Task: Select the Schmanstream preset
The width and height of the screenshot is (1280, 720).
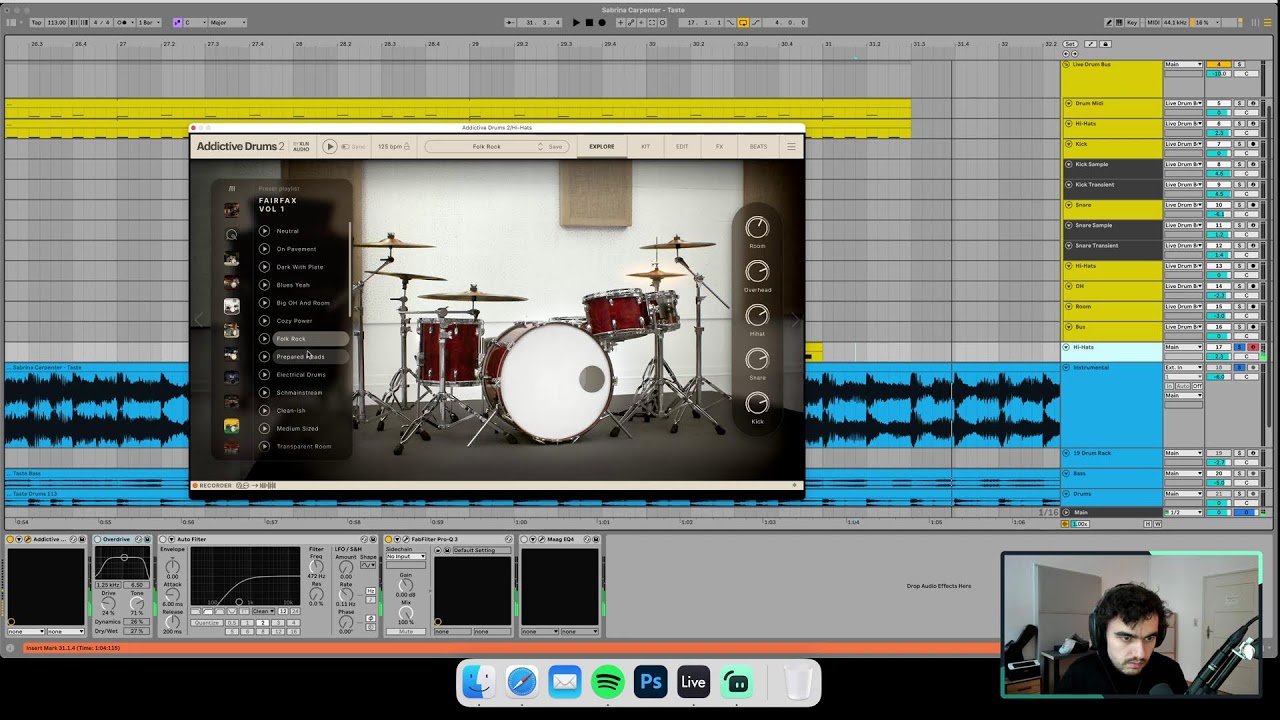Action: click(299, 393)
